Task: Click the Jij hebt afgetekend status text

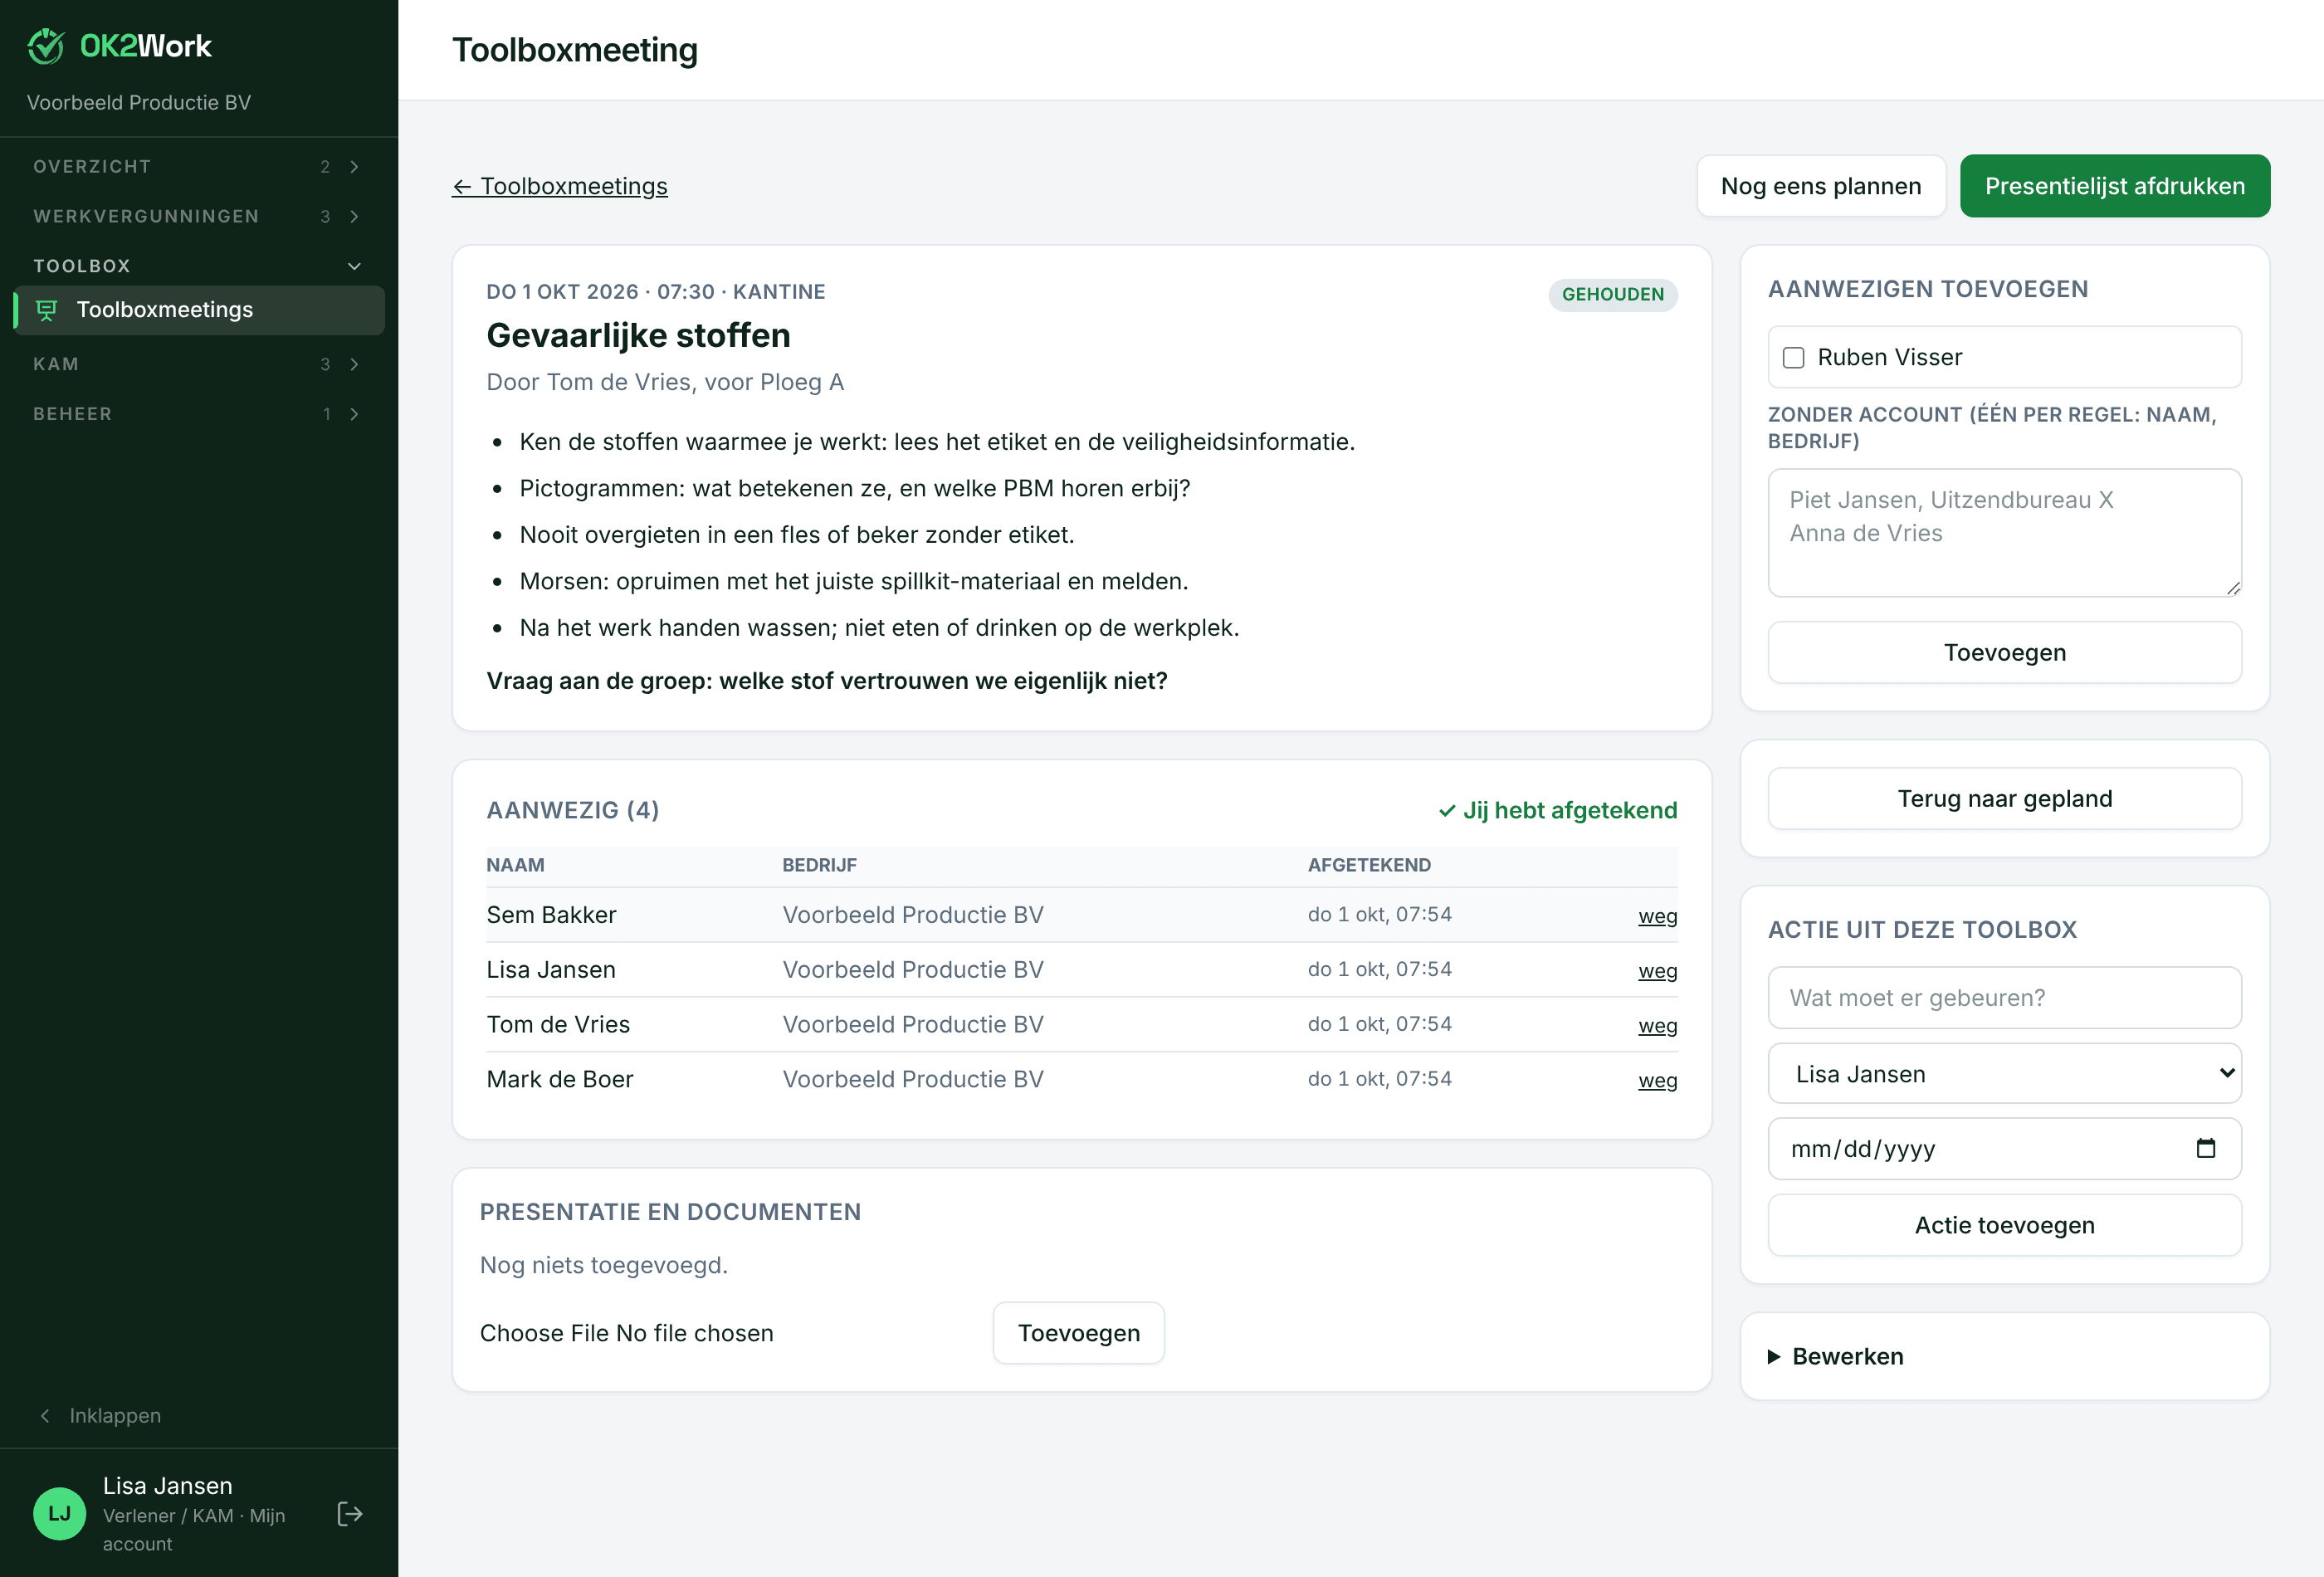Action: coord(1558,811)
